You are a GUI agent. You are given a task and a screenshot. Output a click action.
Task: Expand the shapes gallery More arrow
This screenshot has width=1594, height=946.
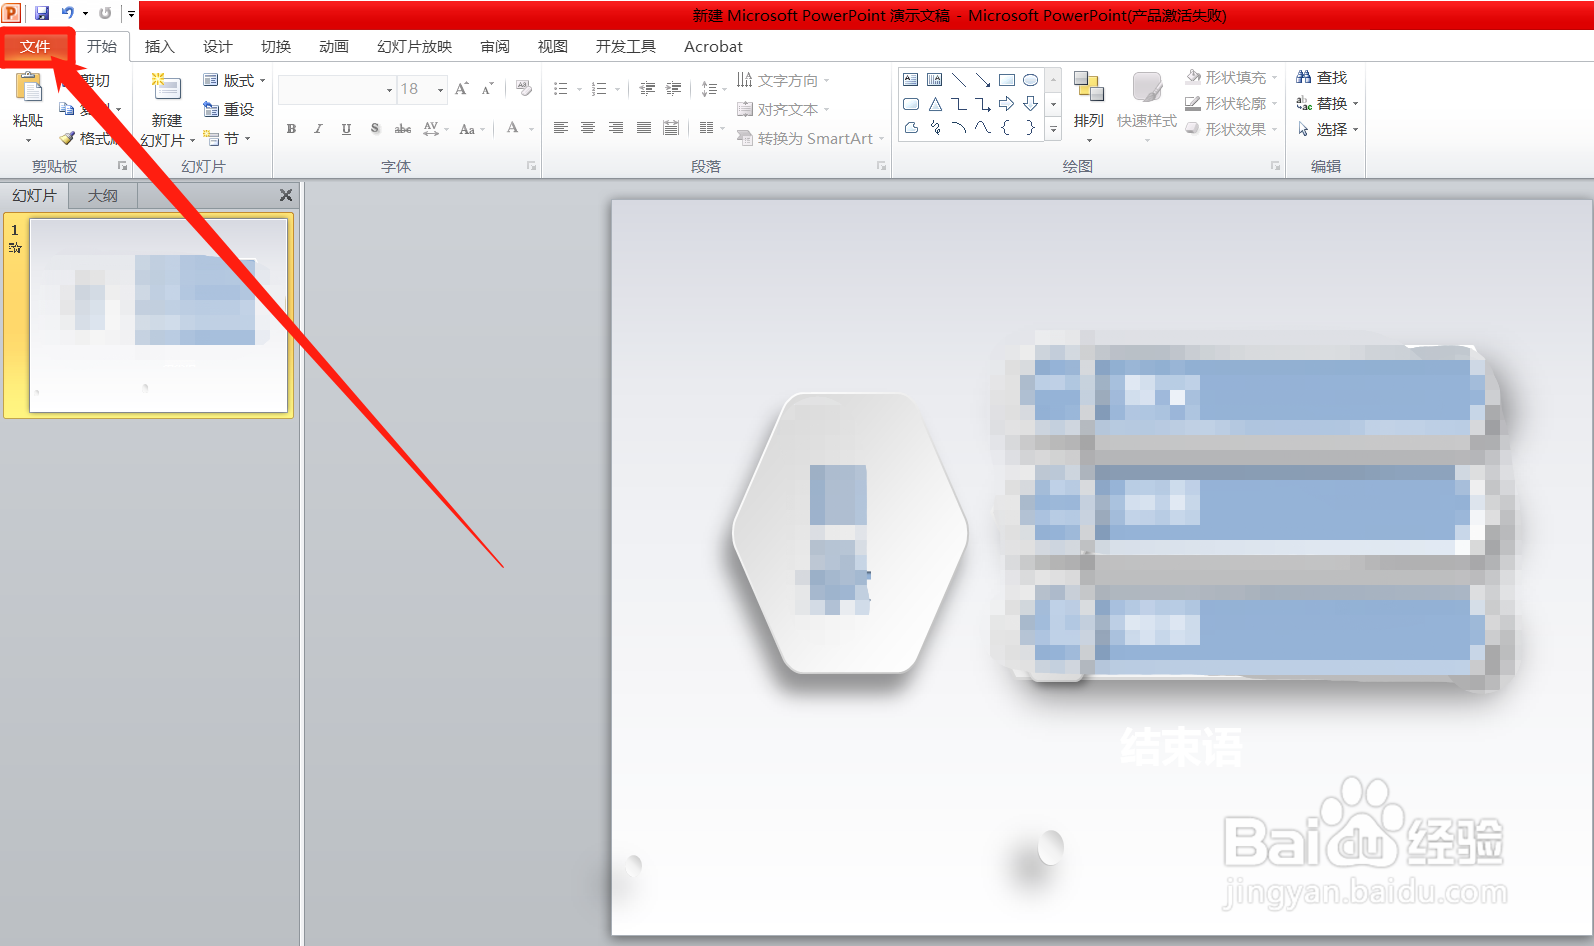tap(1053, 128)
